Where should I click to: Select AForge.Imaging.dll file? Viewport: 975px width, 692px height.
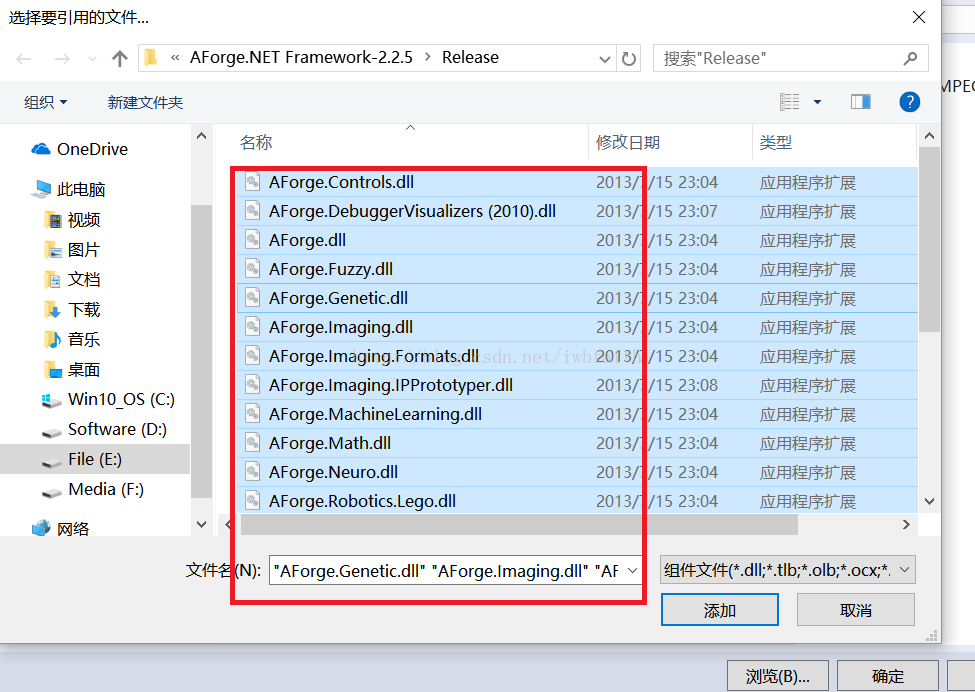pyautogui.click(x=577, y=327)
